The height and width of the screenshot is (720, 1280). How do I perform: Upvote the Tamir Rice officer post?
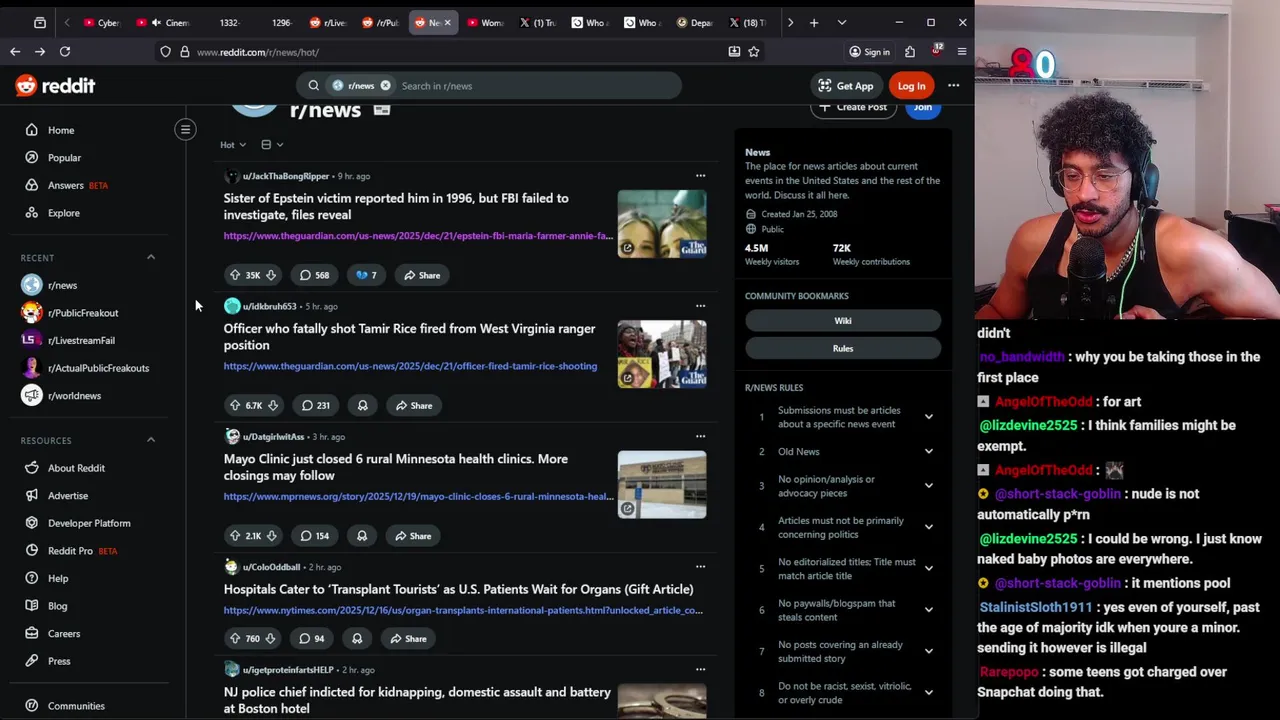[235, 405]
